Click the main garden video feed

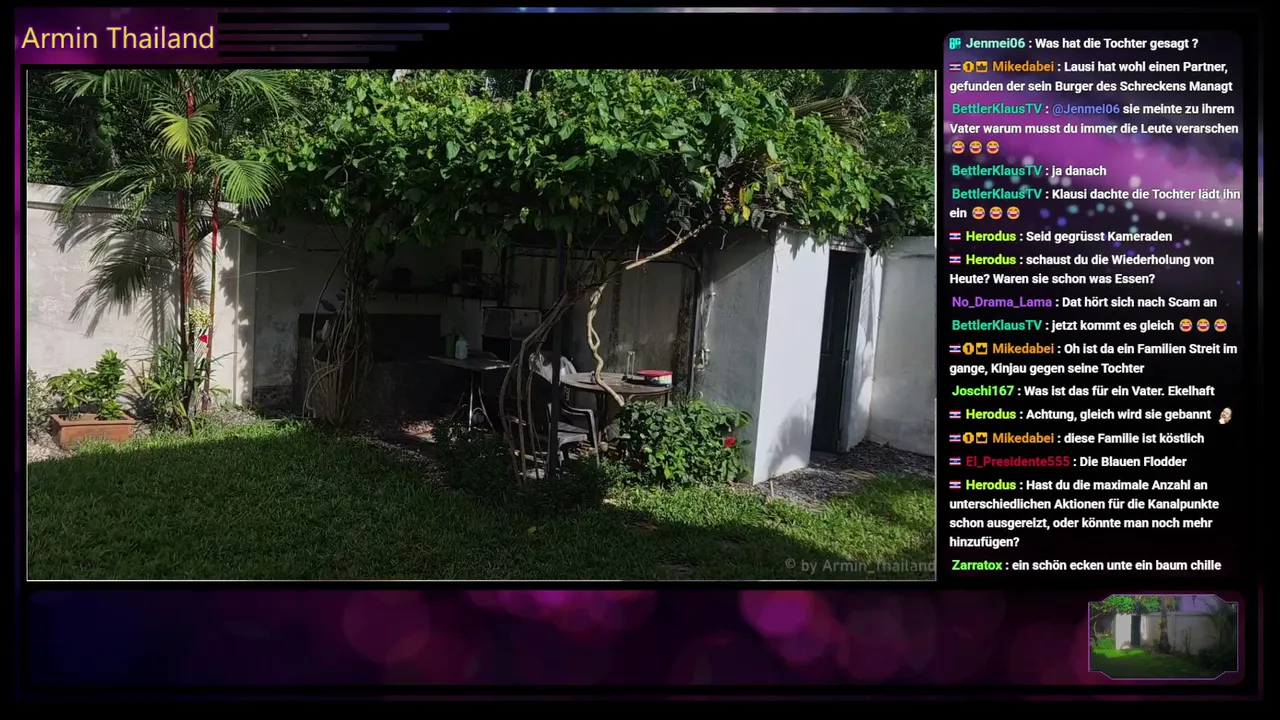pos(481,325)
